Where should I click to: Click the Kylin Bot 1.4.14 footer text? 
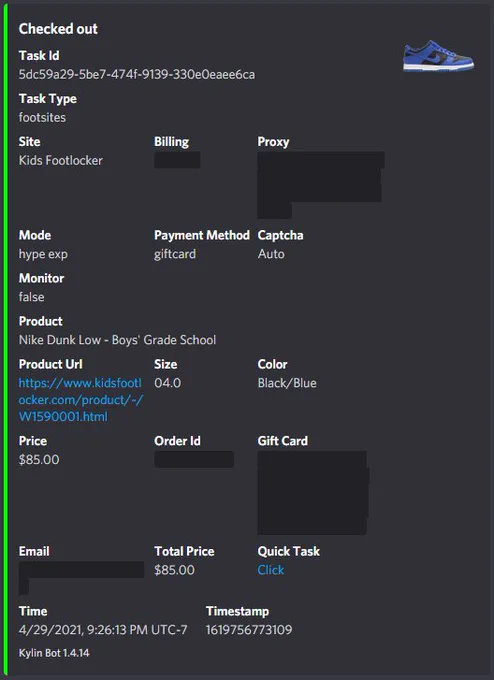(54, 653)
